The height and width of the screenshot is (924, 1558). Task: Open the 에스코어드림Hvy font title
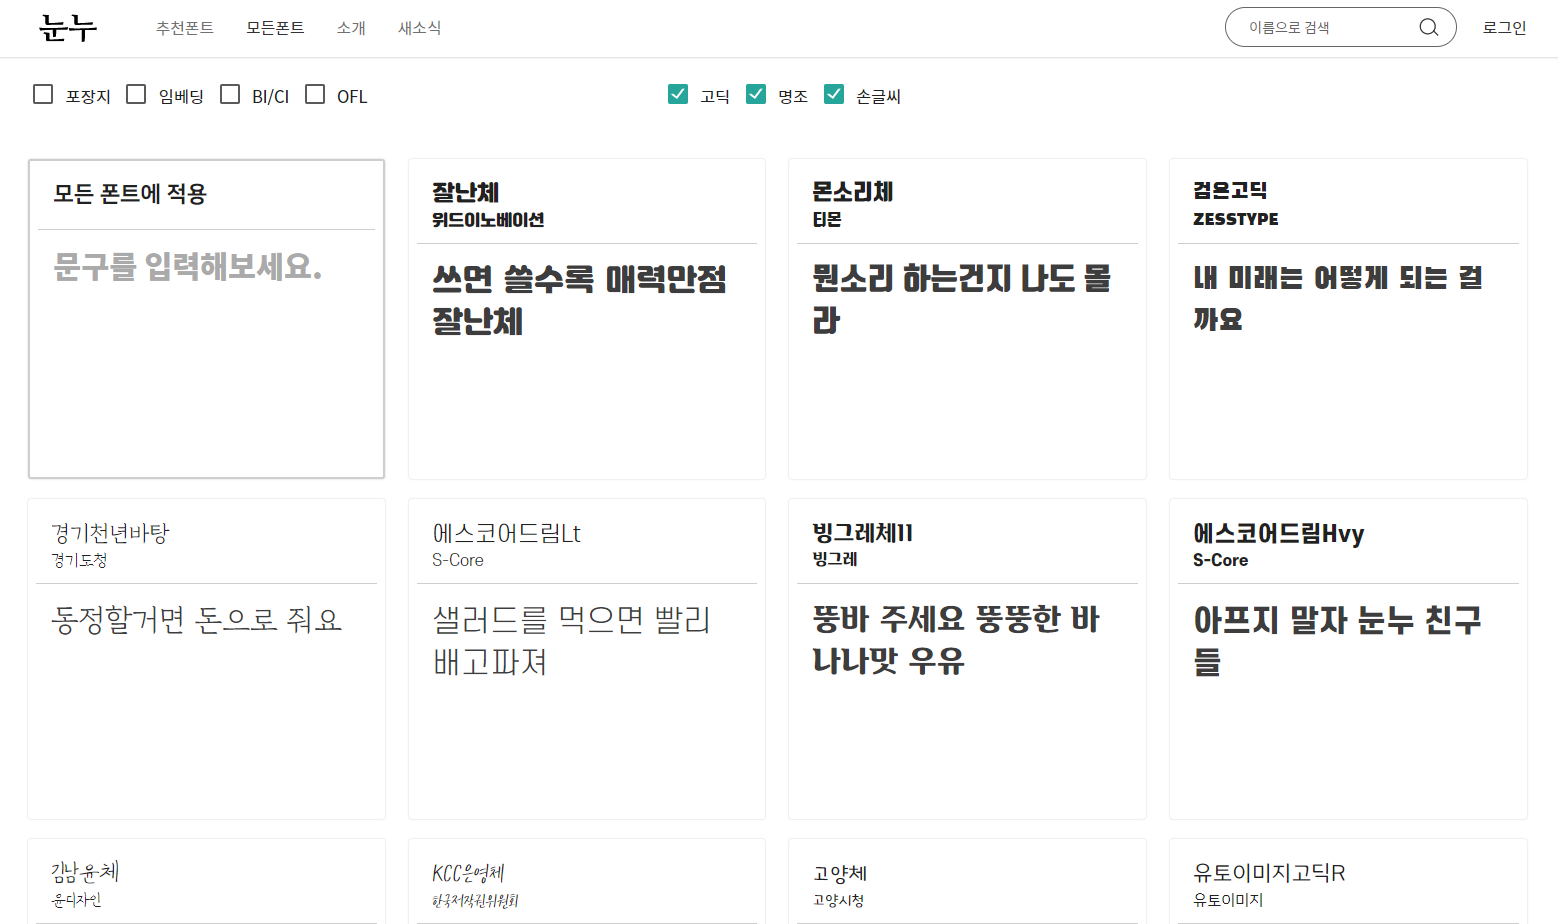coord(1279,533)
